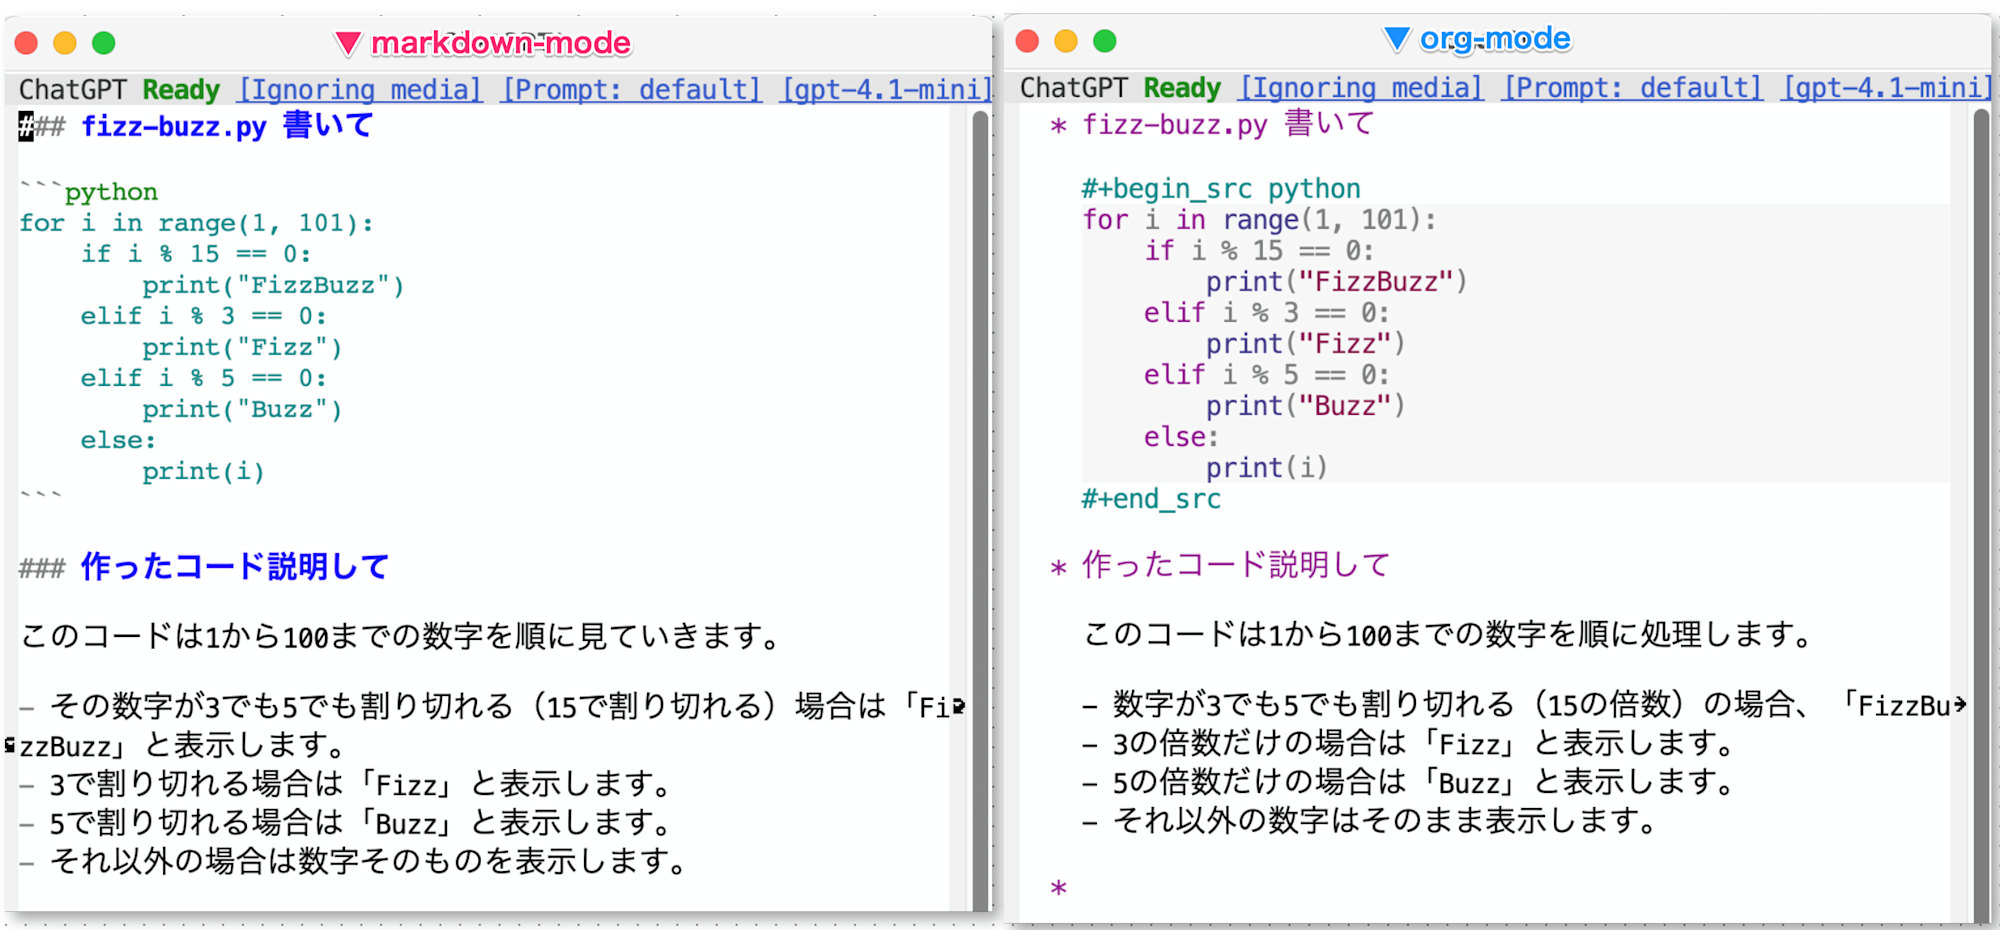The image size is (2000, 930).
Task: Click [Ignoring media] link in org-mode window
Action: pos(1361,88)
